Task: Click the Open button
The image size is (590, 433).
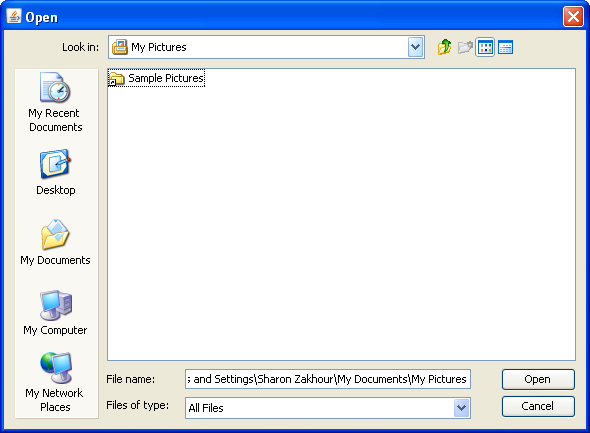Action: pos(538,379)
